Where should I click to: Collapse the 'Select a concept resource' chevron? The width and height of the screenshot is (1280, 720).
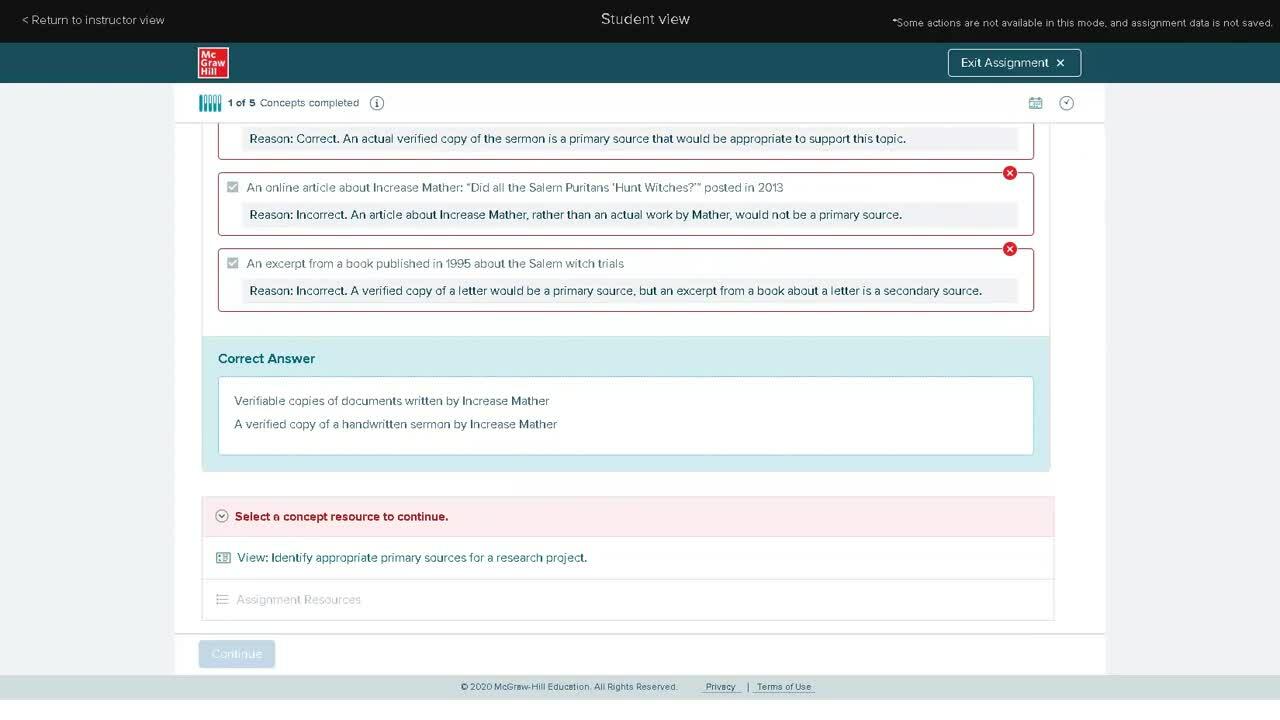click(x=222, y=517)
